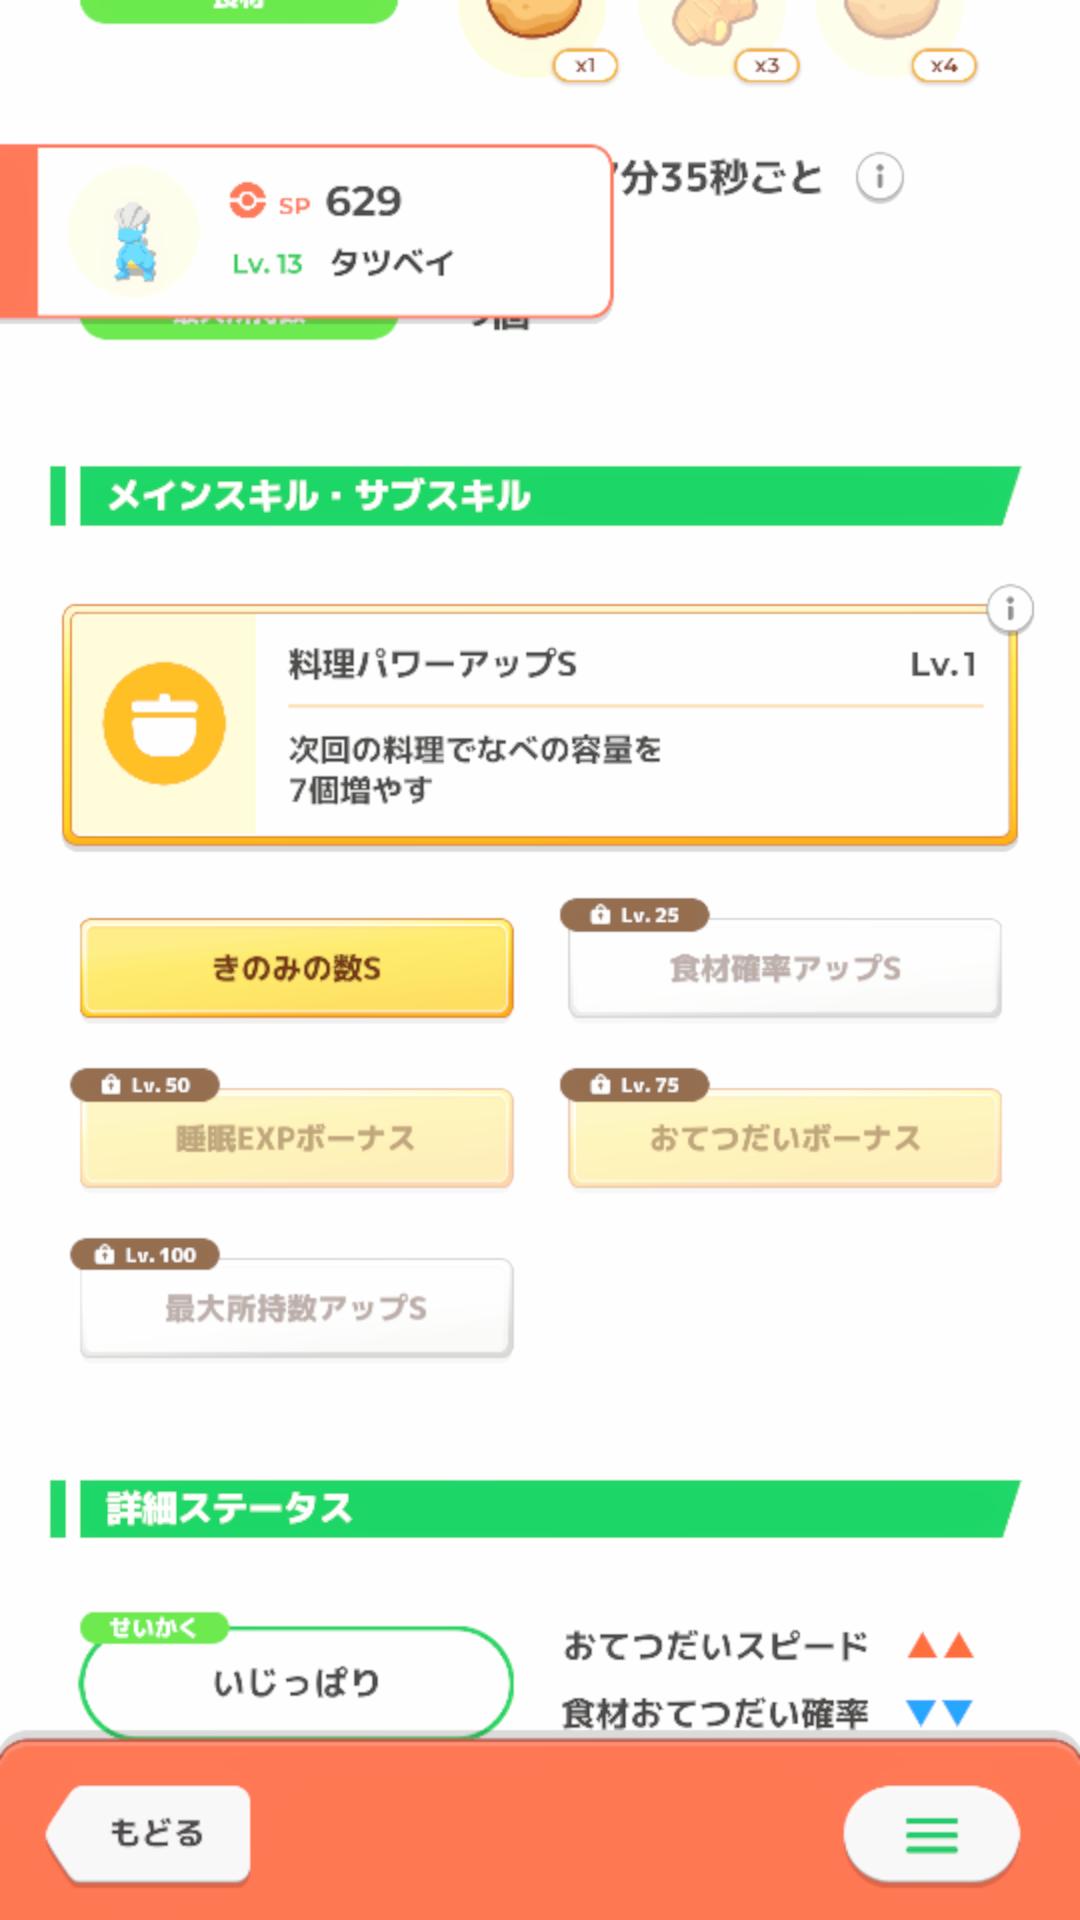Tap the info icon beside 35秒ごと

879,178
